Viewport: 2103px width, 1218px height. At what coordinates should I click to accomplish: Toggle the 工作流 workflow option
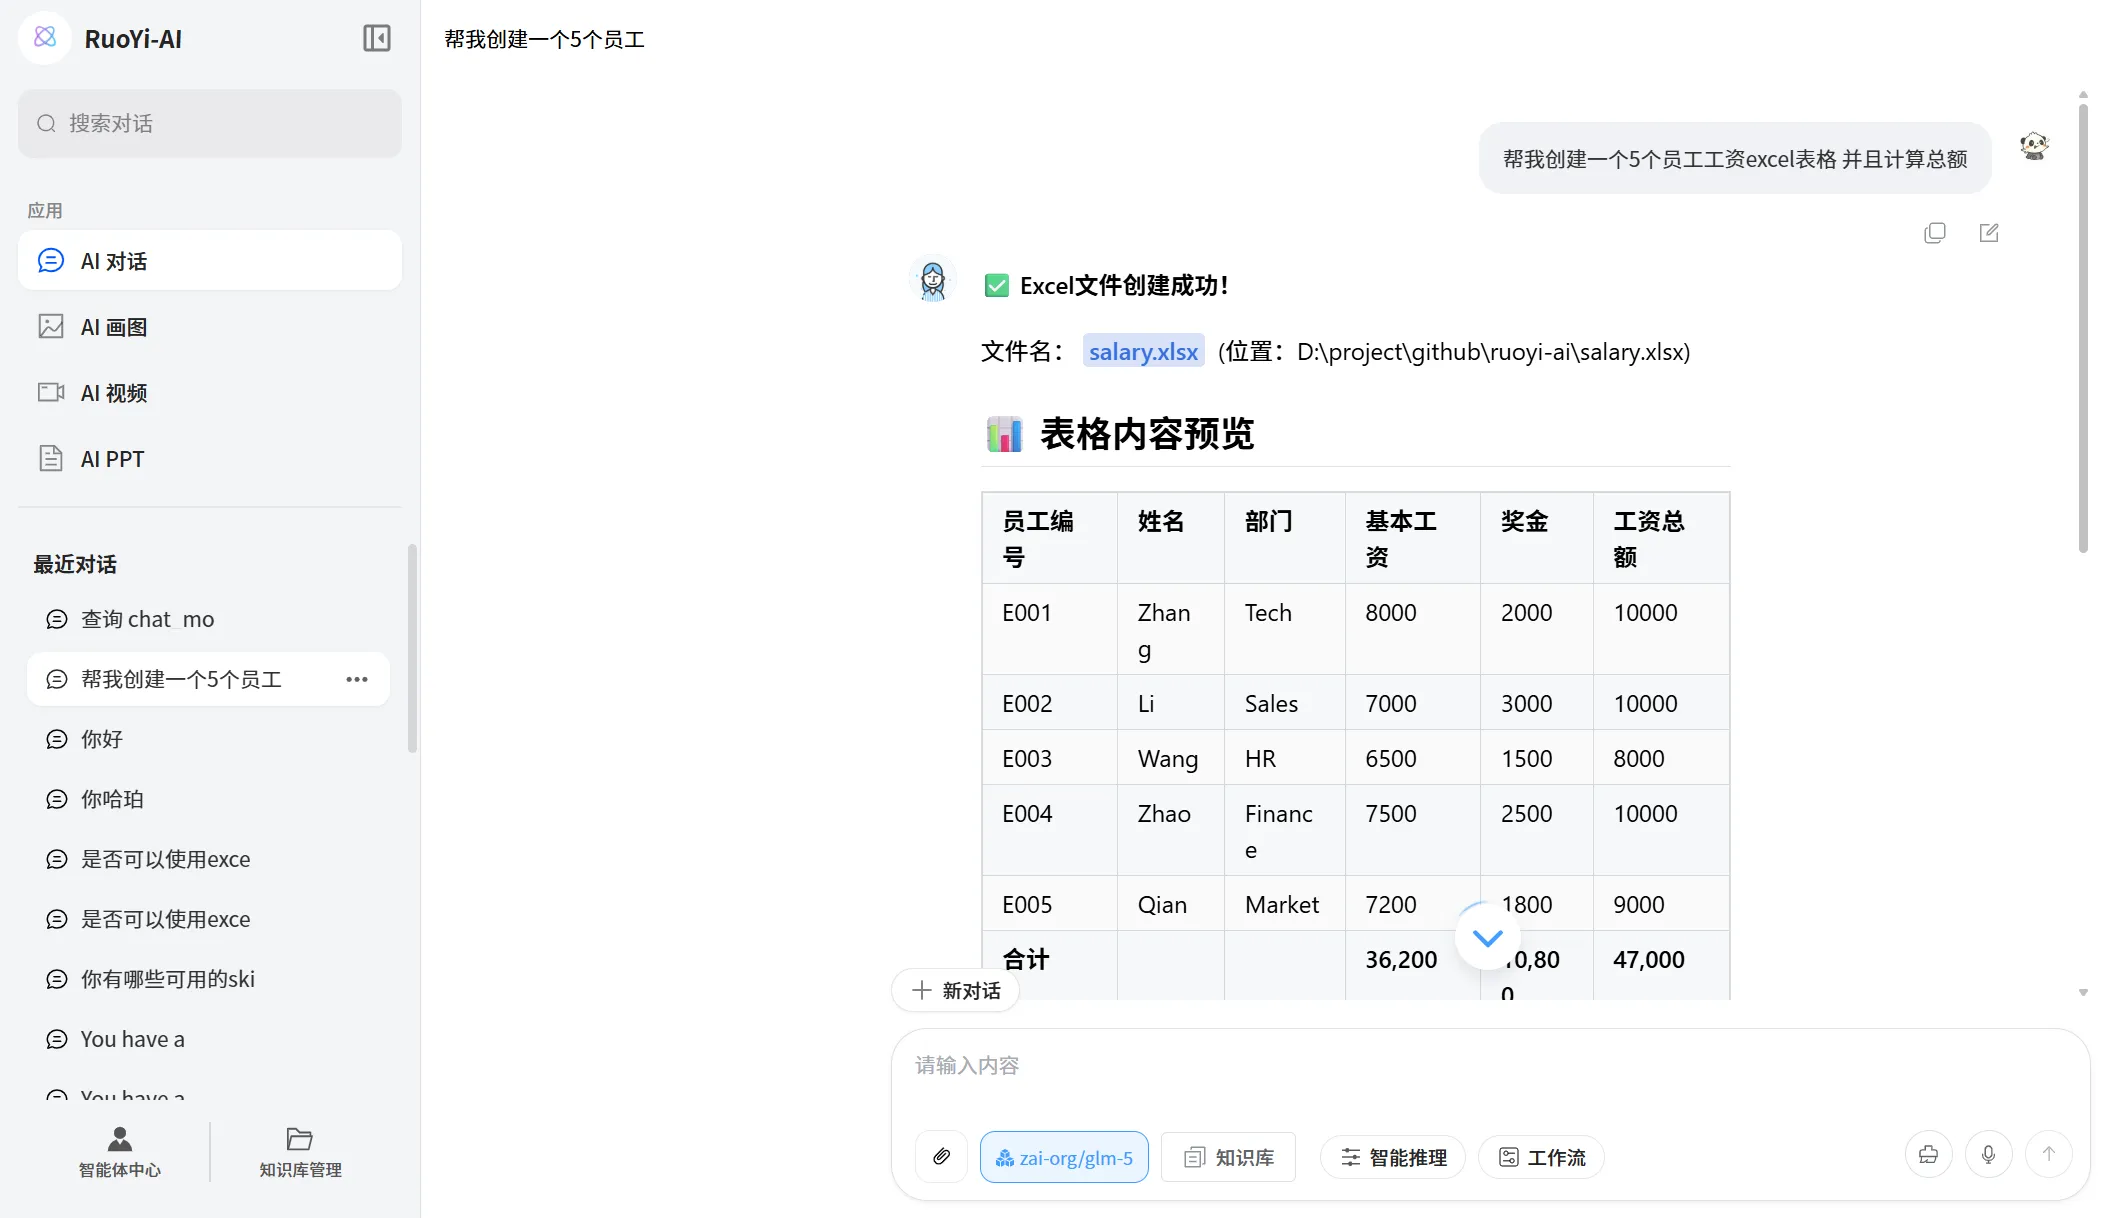click(1541, 1157)
